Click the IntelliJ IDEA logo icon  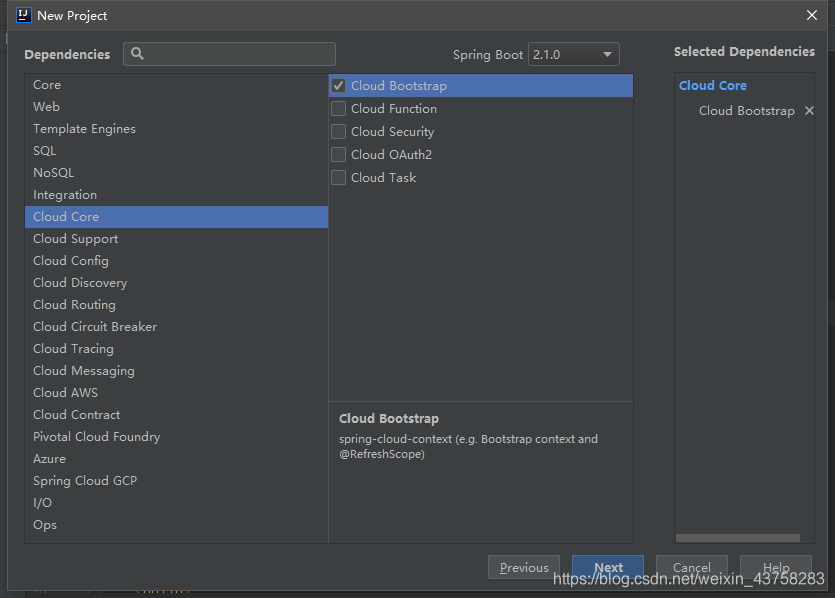24,15
